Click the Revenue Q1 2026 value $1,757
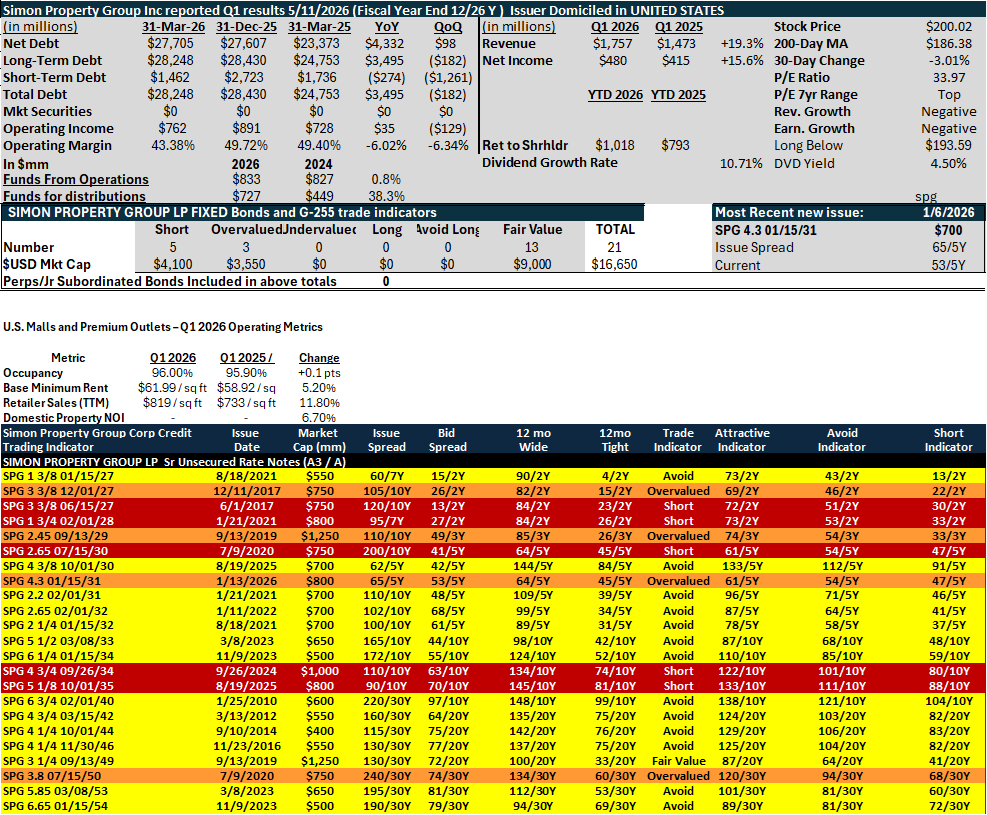The image size is (987, 815). (612, 43)
